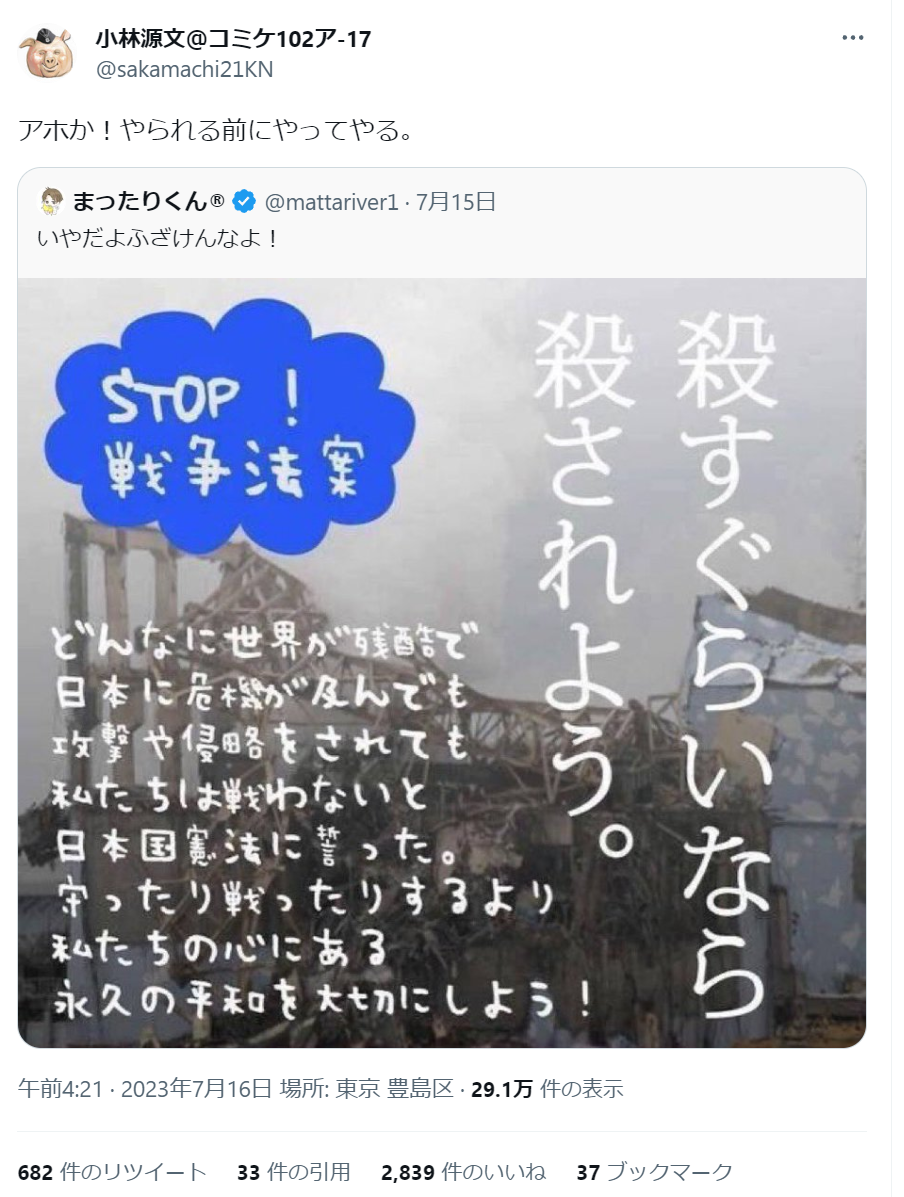Image resolution: width=904 pixels, height=1197 pixels.
Task: Open the quoted tweet image
Action: pos(442,663)
